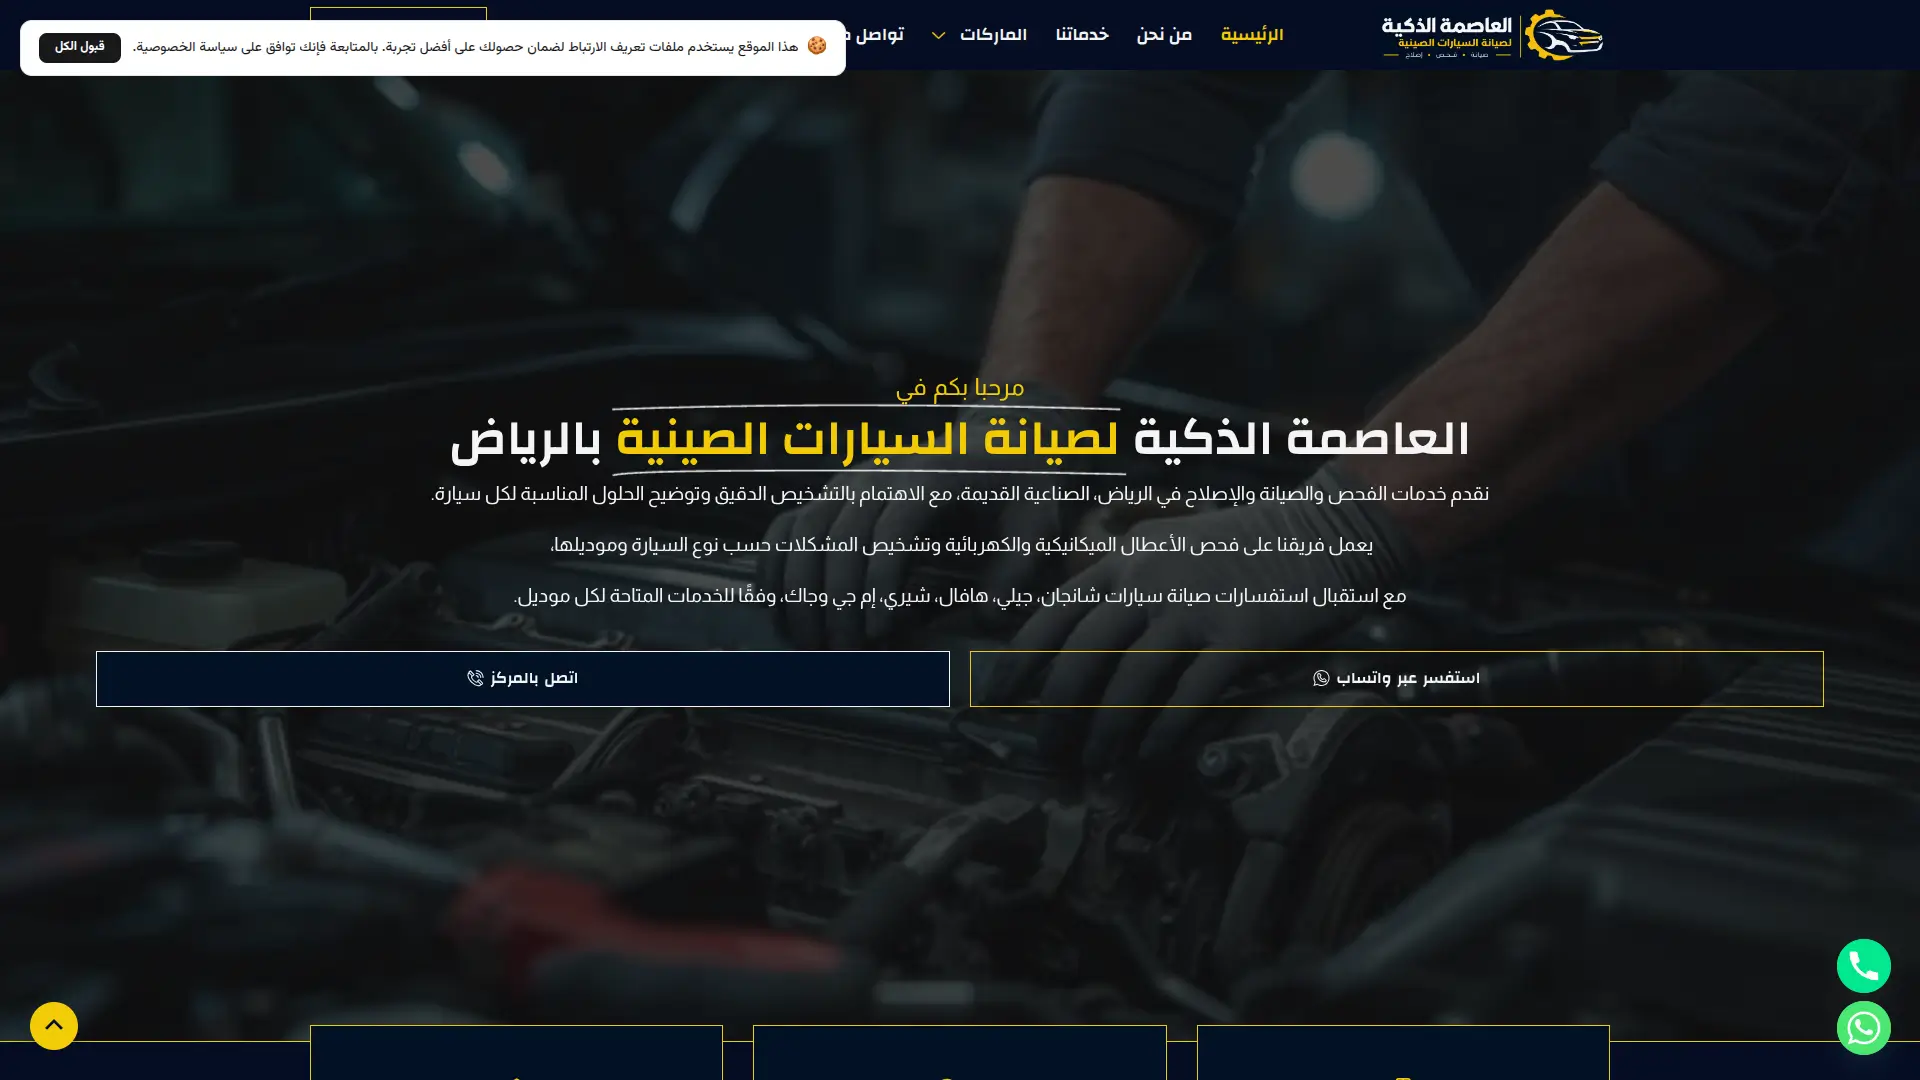Open the خدماتنا menu item
The width and height of the screenshot is (1920, 1080).
[1082, 35]
